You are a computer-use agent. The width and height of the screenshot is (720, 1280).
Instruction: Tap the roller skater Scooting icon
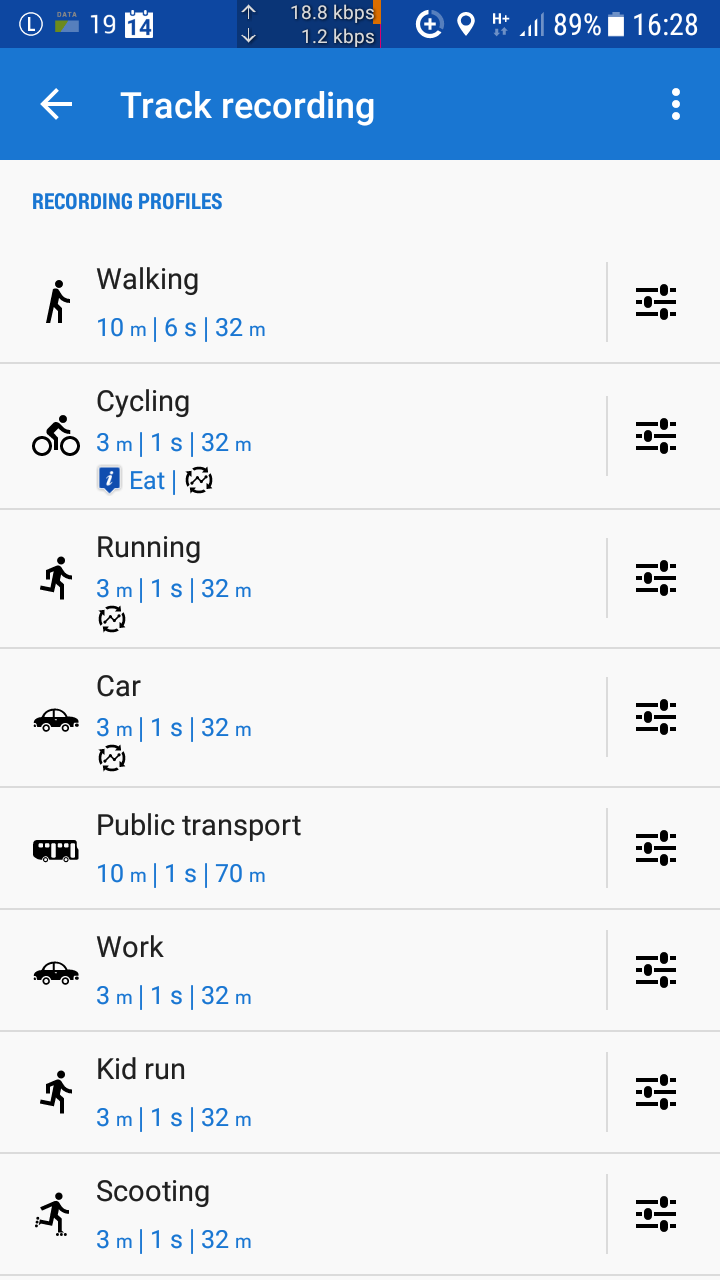tap(53, 1214)
